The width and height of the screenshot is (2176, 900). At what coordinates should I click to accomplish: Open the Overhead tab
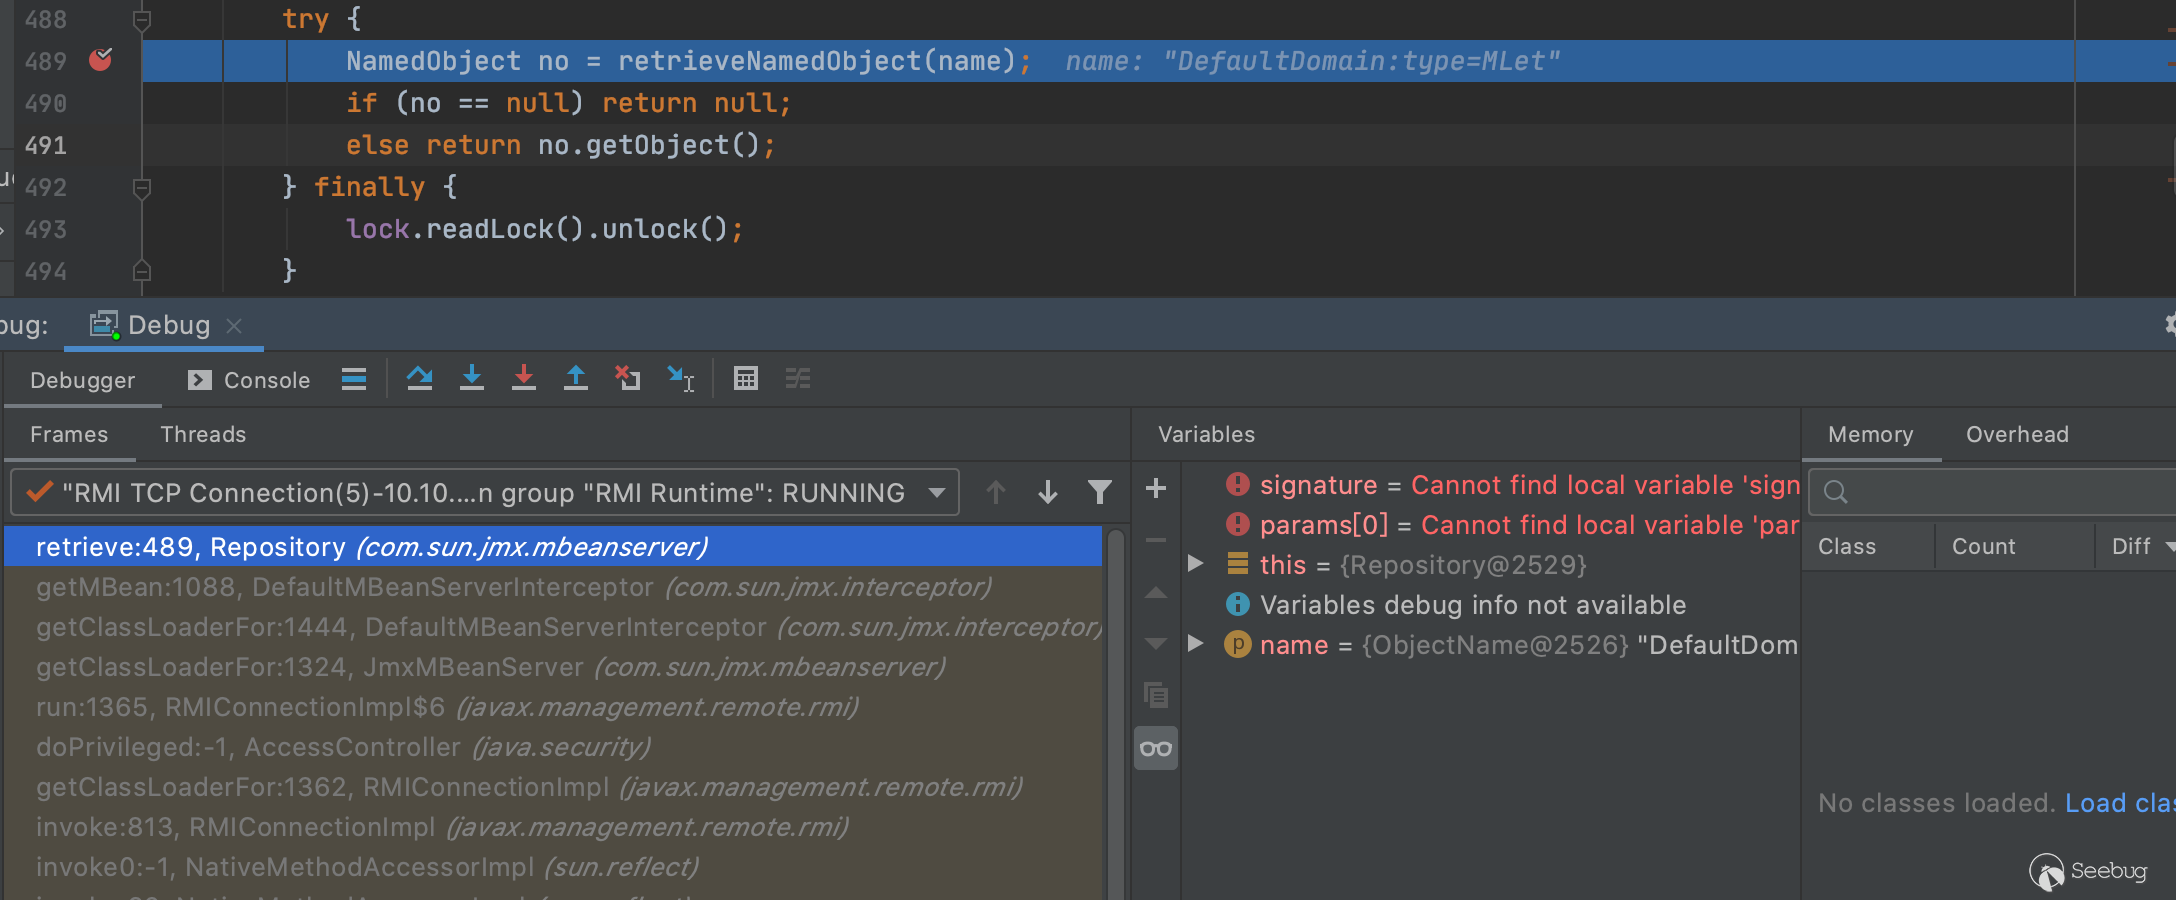[x=2017, y=434]
